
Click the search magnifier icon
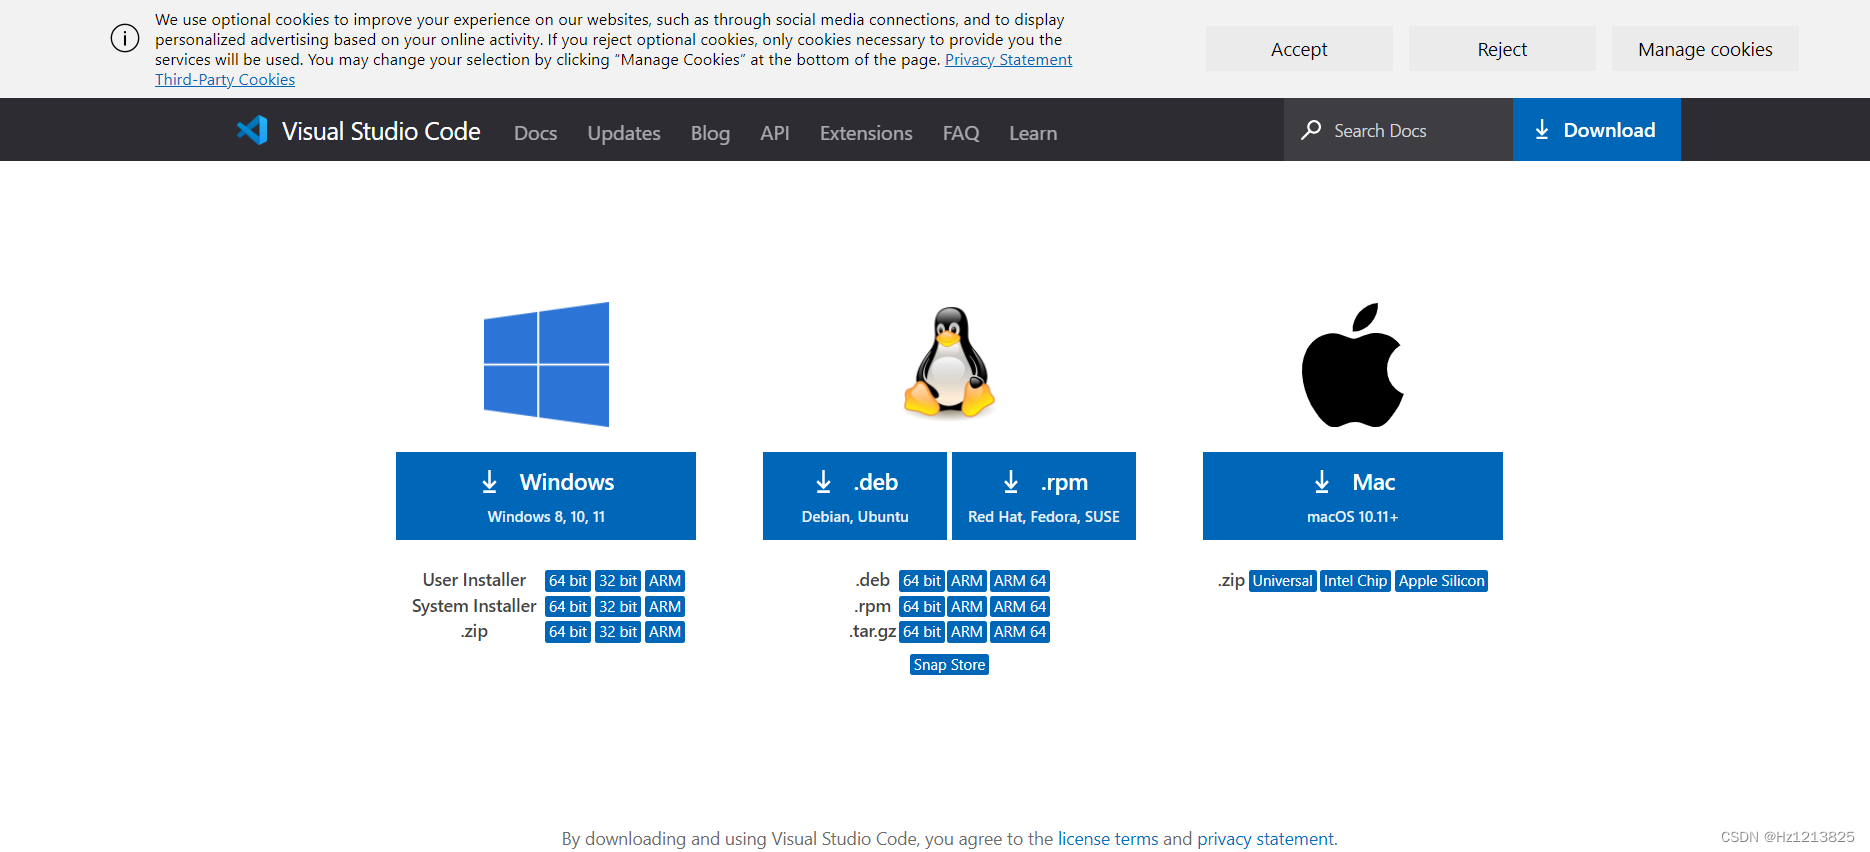1311,130
